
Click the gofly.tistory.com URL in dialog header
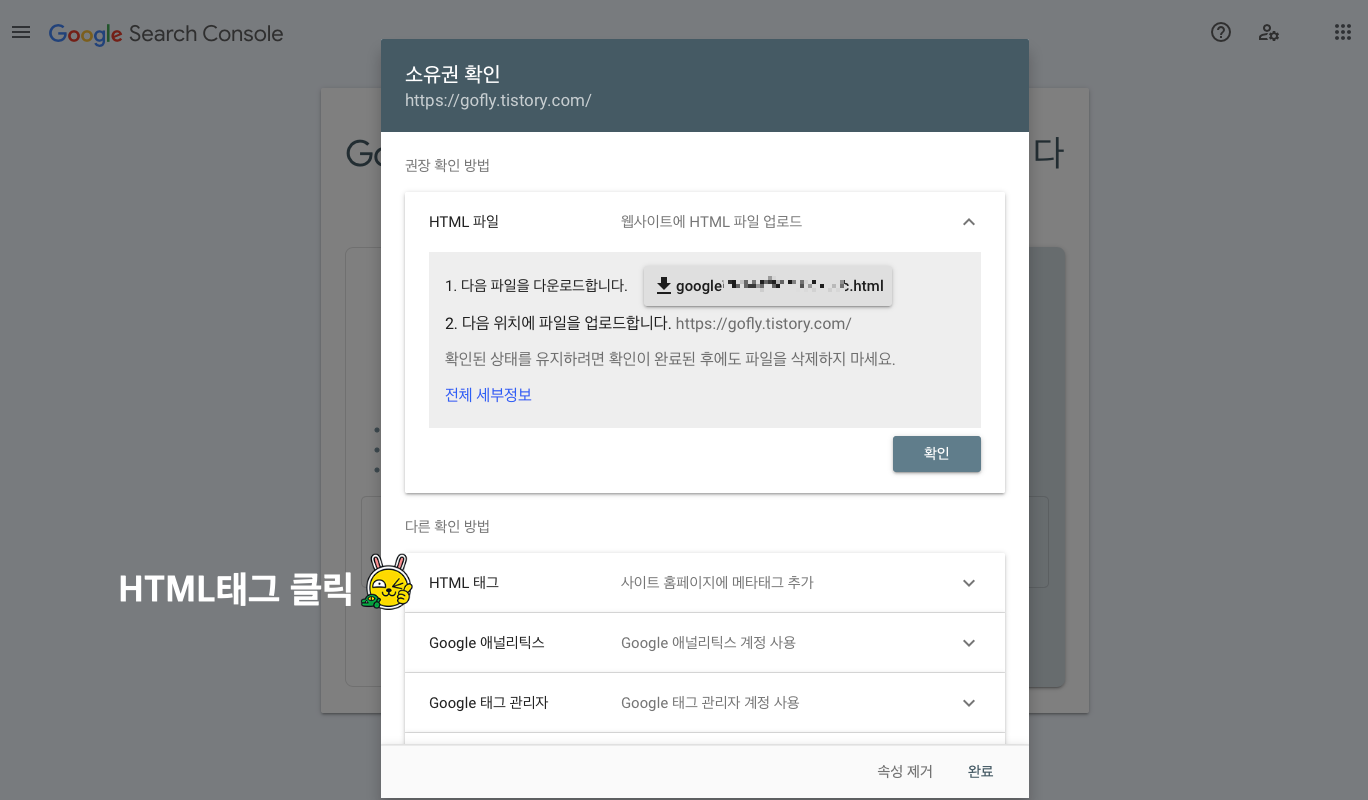[x=498, y=101]
